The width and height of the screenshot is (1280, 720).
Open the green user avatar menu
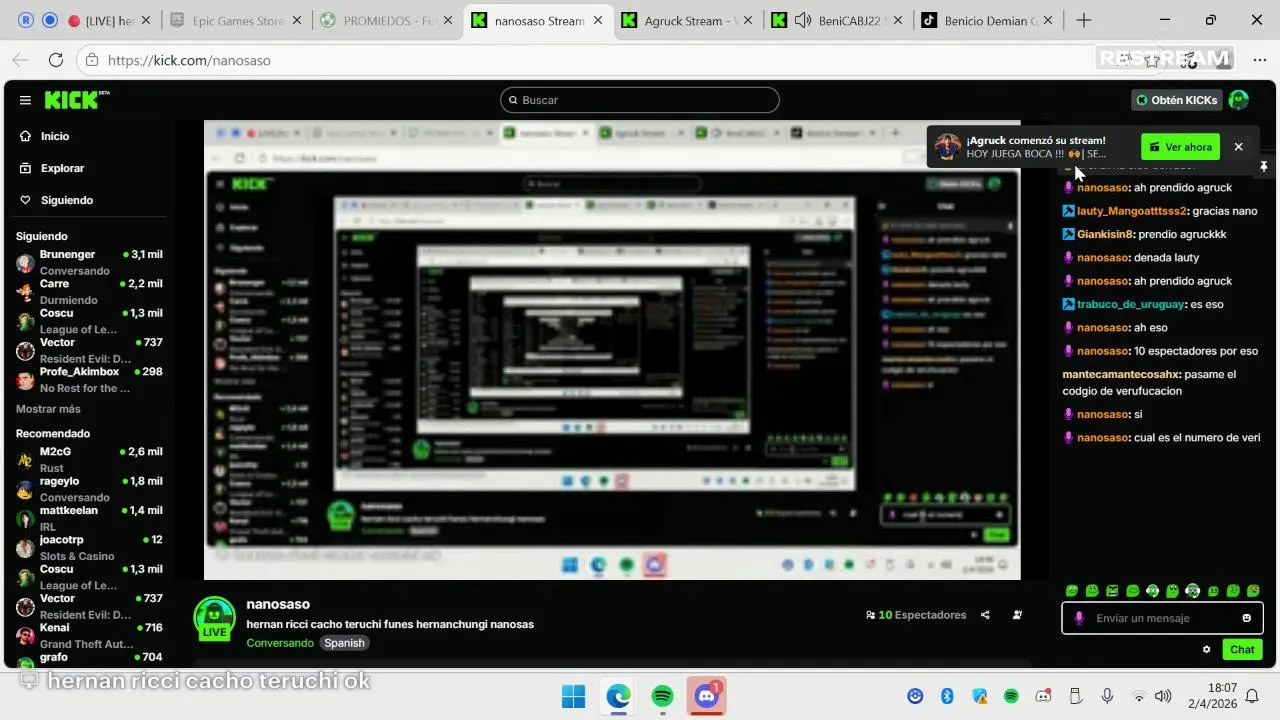pyautogui.click(x=1239, y=100)
